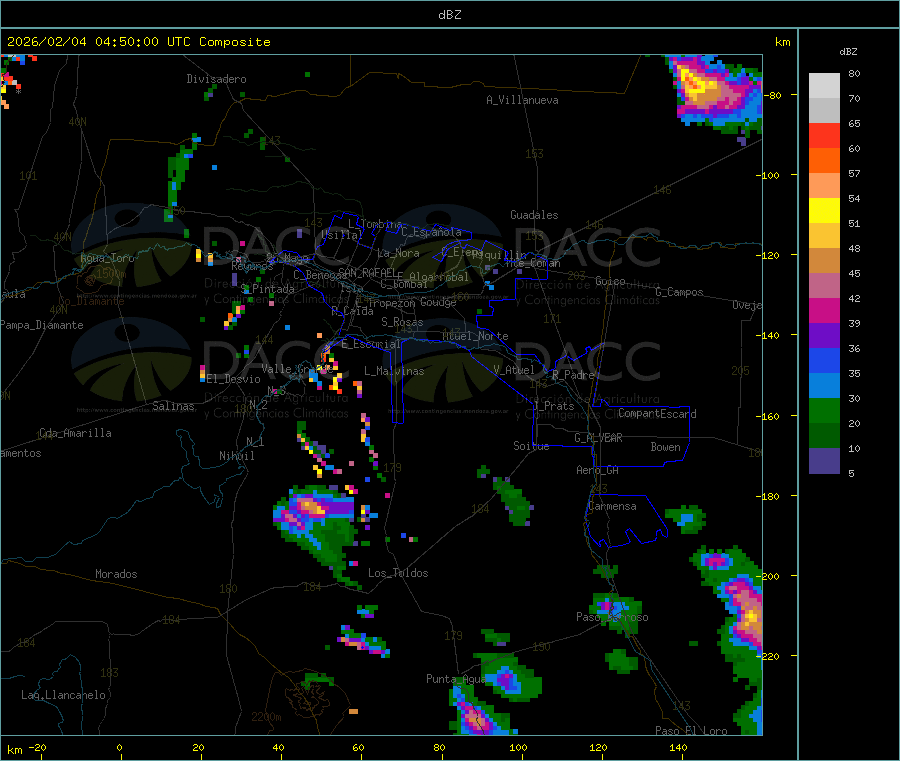Click the E_Escorial label

371,344
